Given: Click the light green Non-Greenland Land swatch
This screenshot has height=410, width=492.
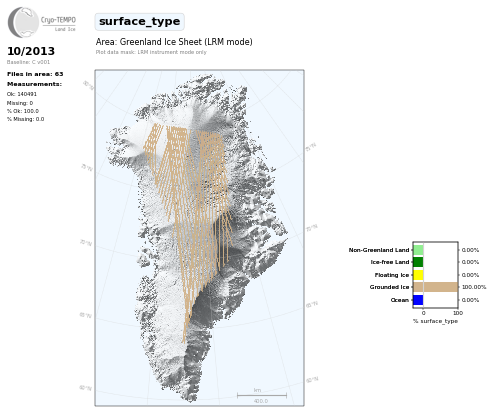Looking at the screenshot, I should (418, 250).
